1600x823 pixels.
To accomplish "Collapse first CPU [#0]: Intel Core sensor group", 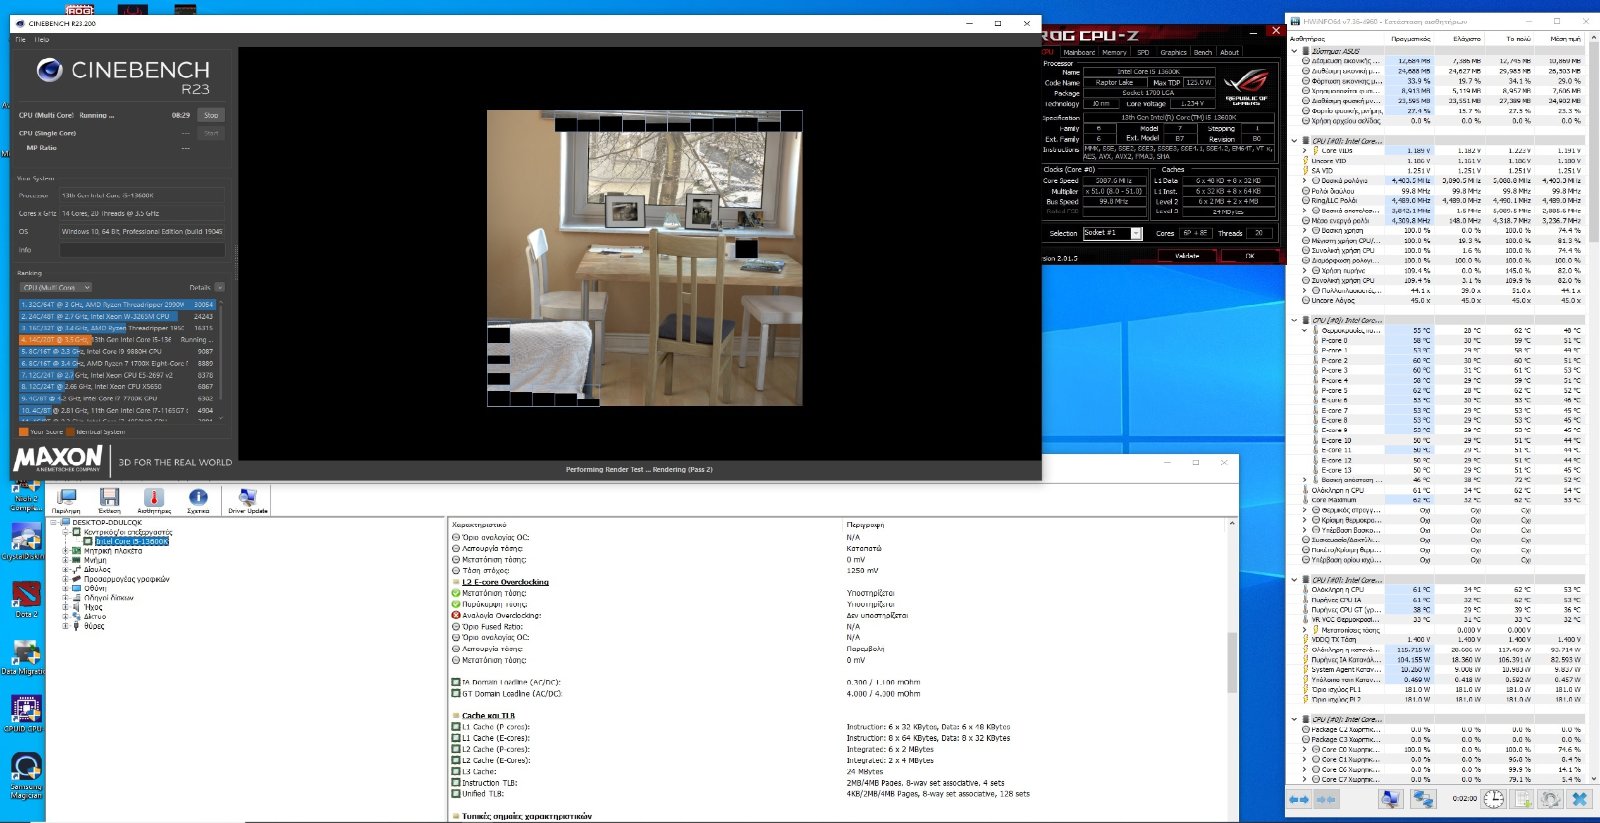I will coord(1294,140).
